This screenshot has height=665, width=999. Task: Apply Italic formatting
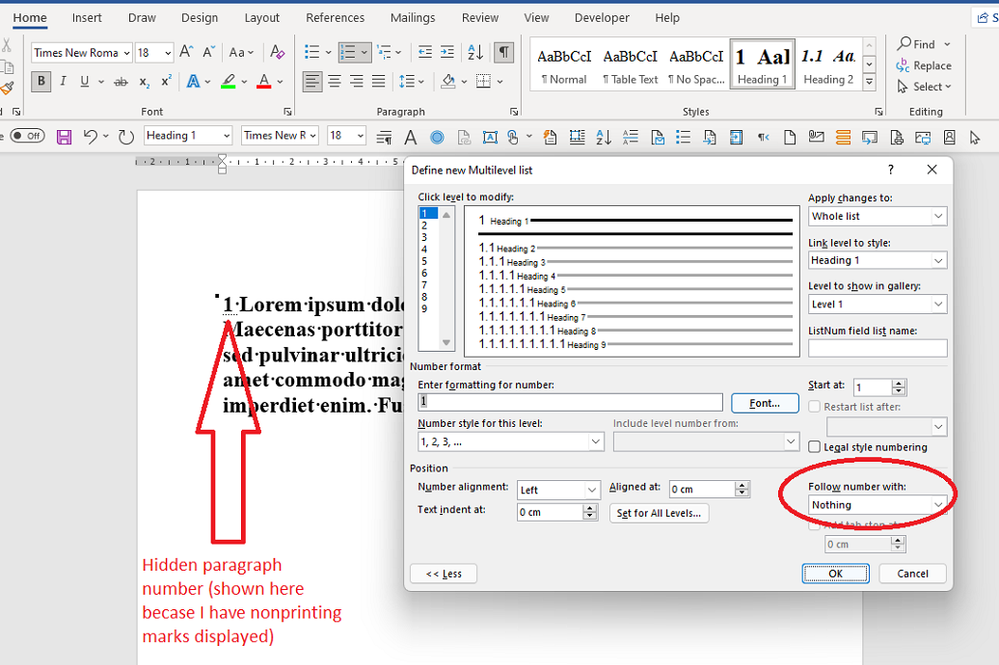click(x=62, y=82)
